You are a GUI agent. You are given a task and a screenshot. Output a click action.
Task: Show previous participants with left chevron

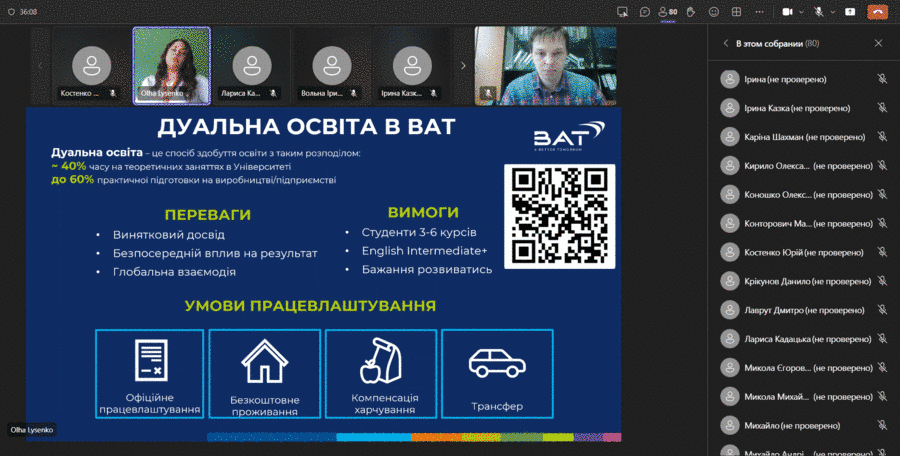click(x=40, y=65)
